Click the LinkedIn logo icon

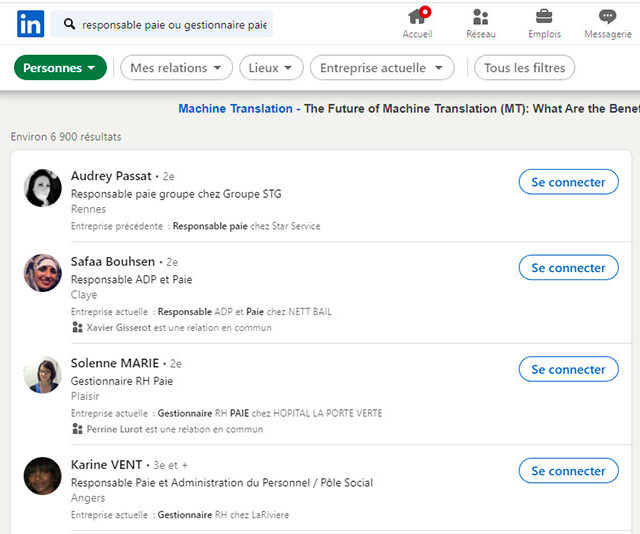click(x=31, y=24)
